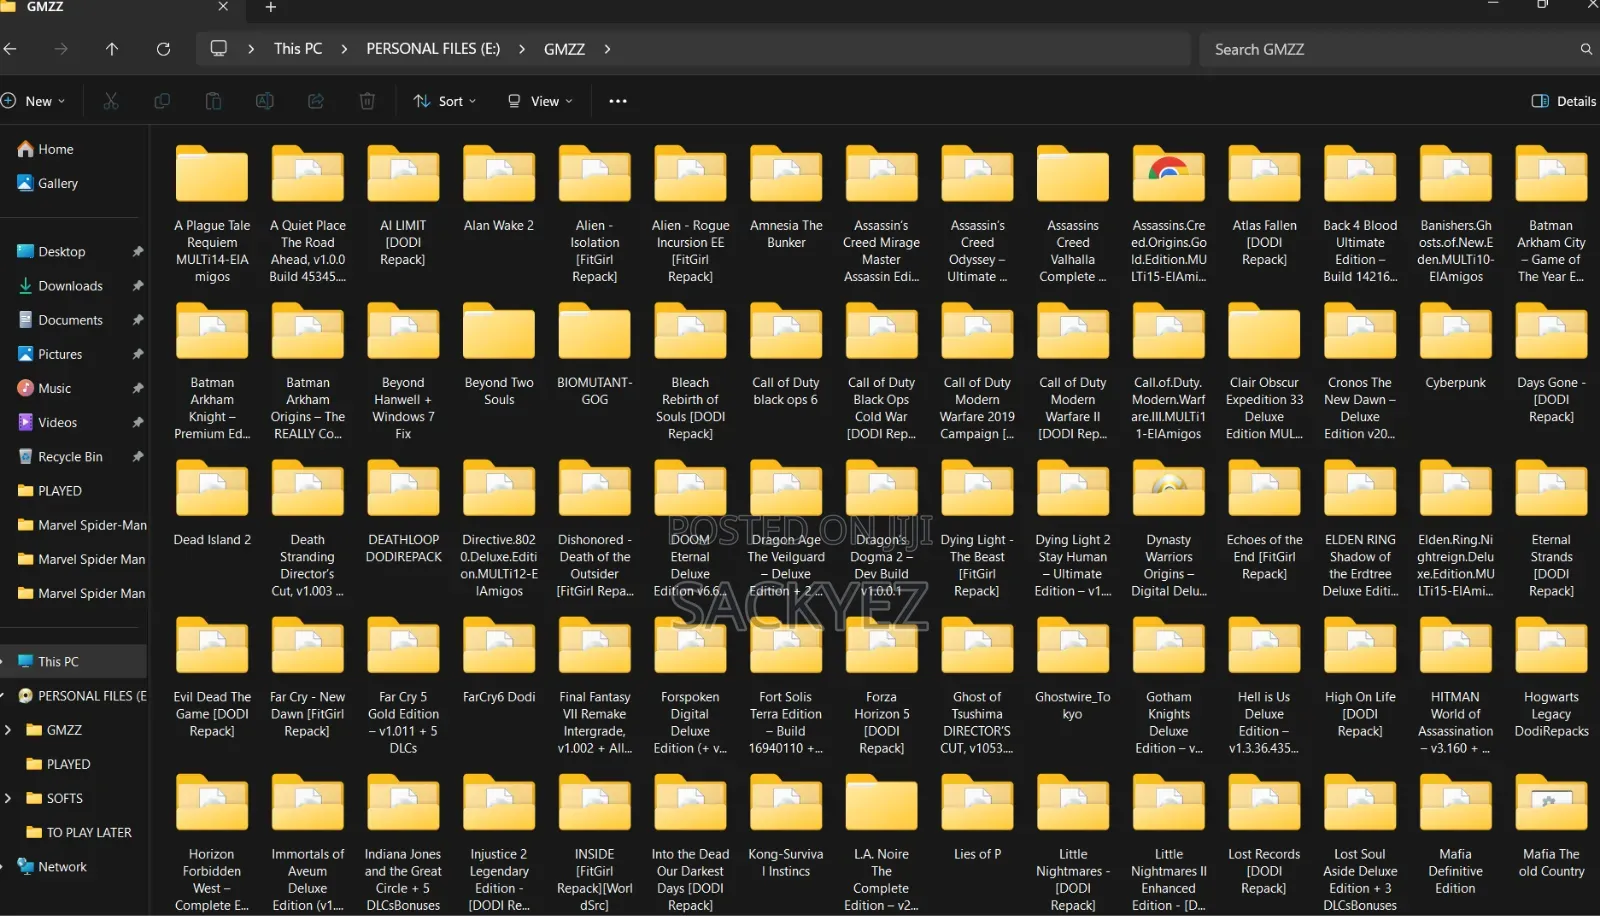Click the New button
This screenshot has width=1600, height=916.
point(34,101)
